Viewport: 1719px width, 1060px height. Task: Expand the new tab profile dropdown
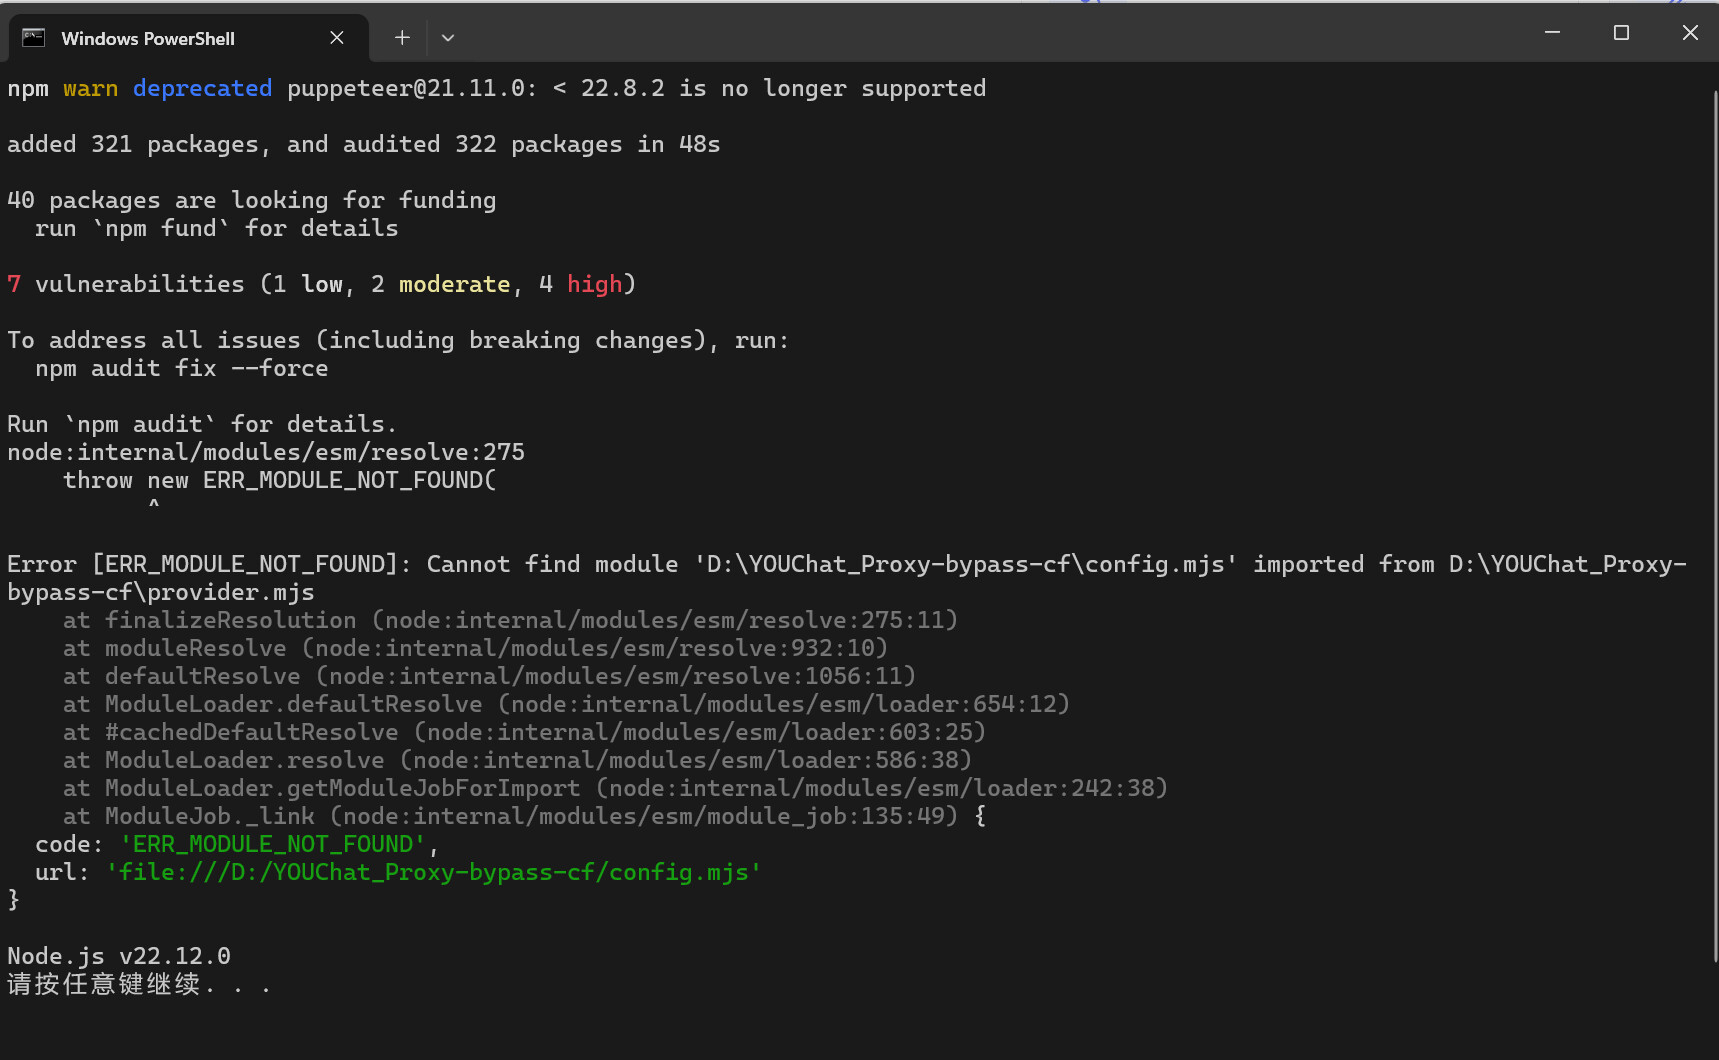pyautogui.click(x=448, y=38)
